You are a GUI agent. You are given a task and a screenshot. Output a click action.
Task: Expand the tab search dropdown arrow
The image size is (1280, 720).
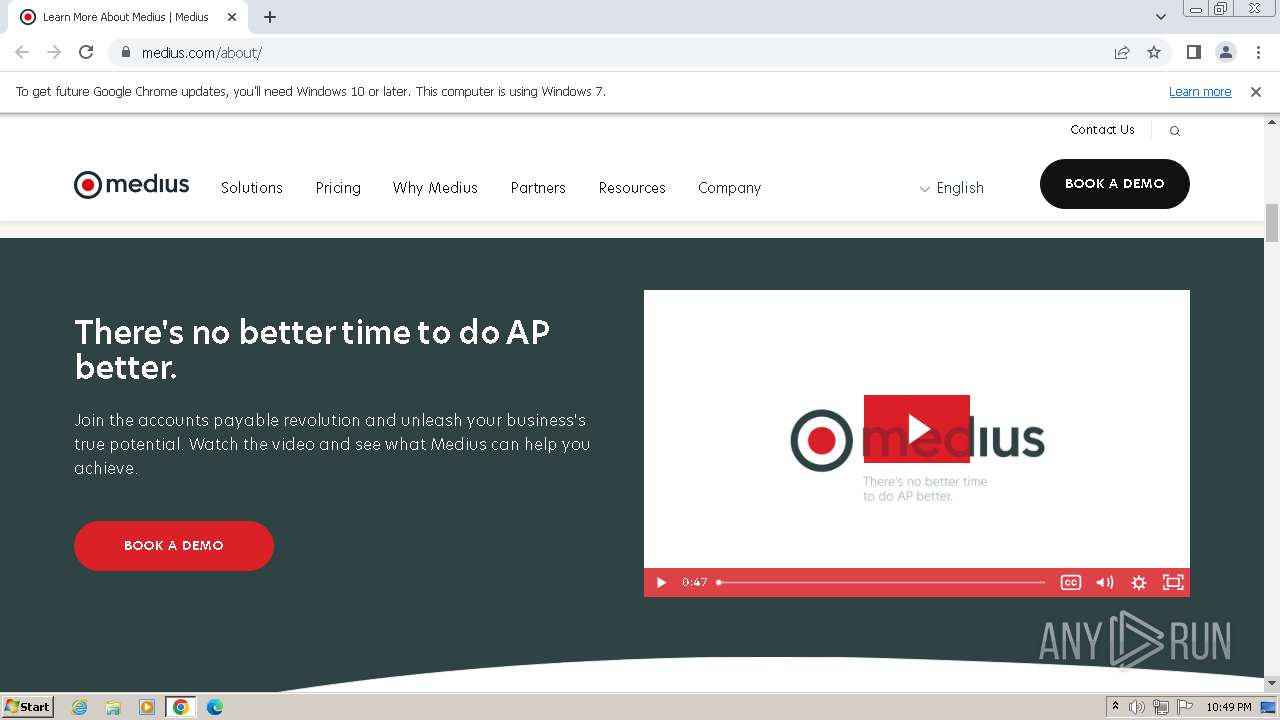(1161, 17)
